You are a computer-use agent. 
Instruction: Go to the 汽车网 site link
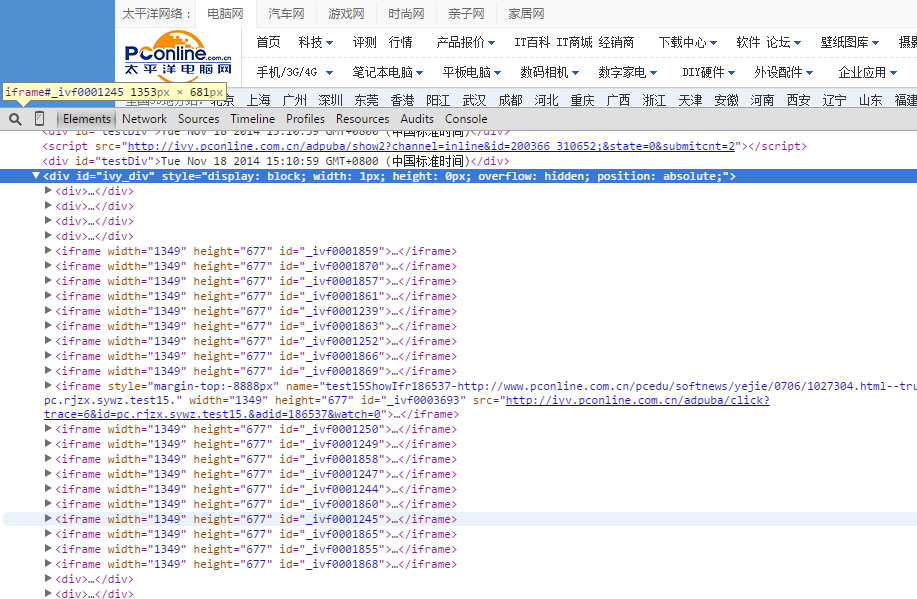(286, 13)
